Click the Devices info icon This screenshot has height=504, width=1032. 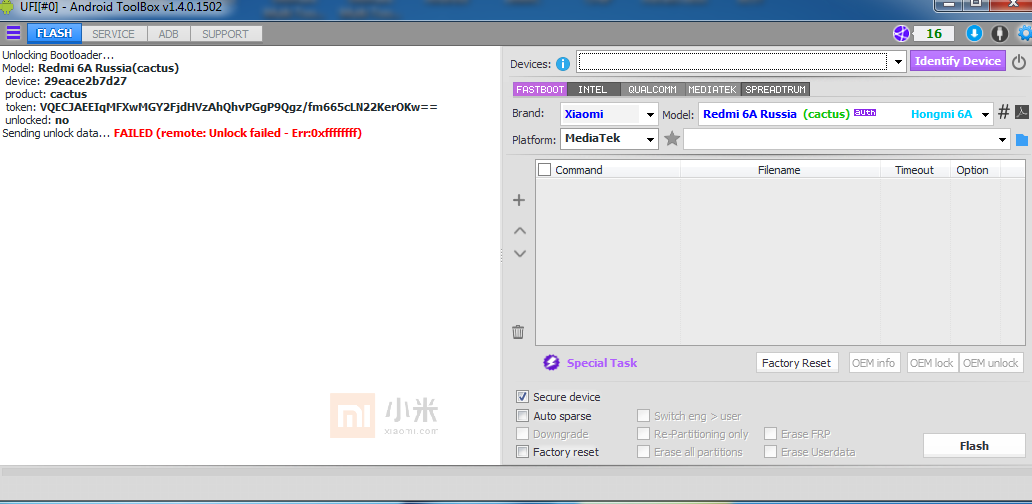point(563,64)
